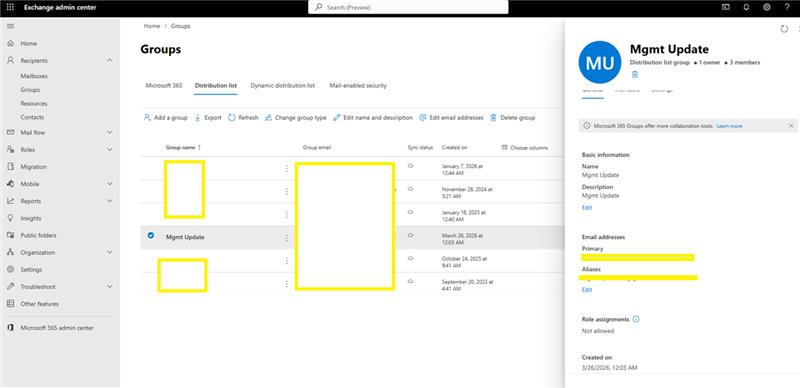The height and width of the screenshot is (388, 800).
Task: Click Created on column header
Action: pos(455,148)
